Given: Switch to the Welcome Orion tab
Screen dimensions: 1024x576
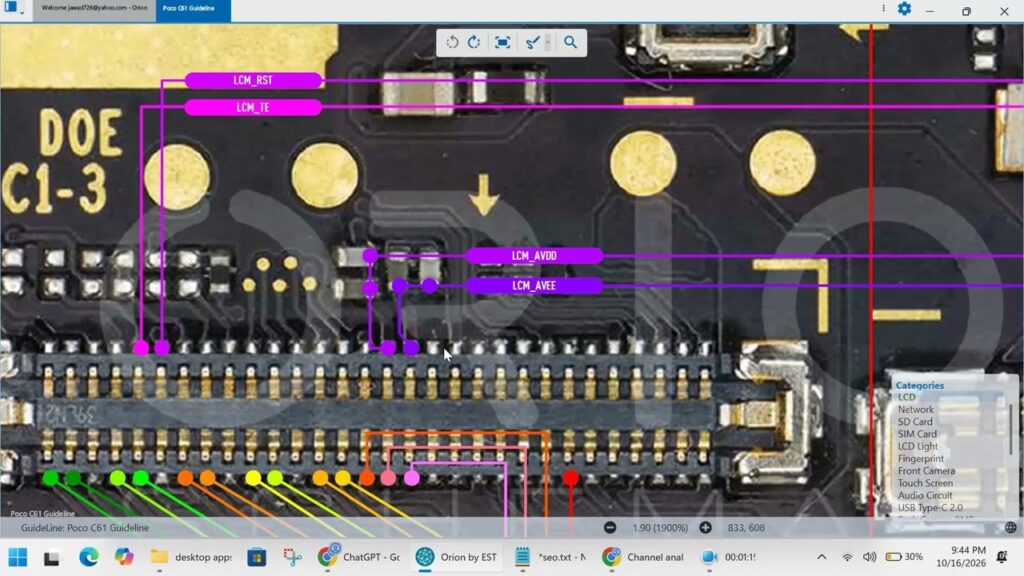Looking at the screenshot, I should coord(94,8).
